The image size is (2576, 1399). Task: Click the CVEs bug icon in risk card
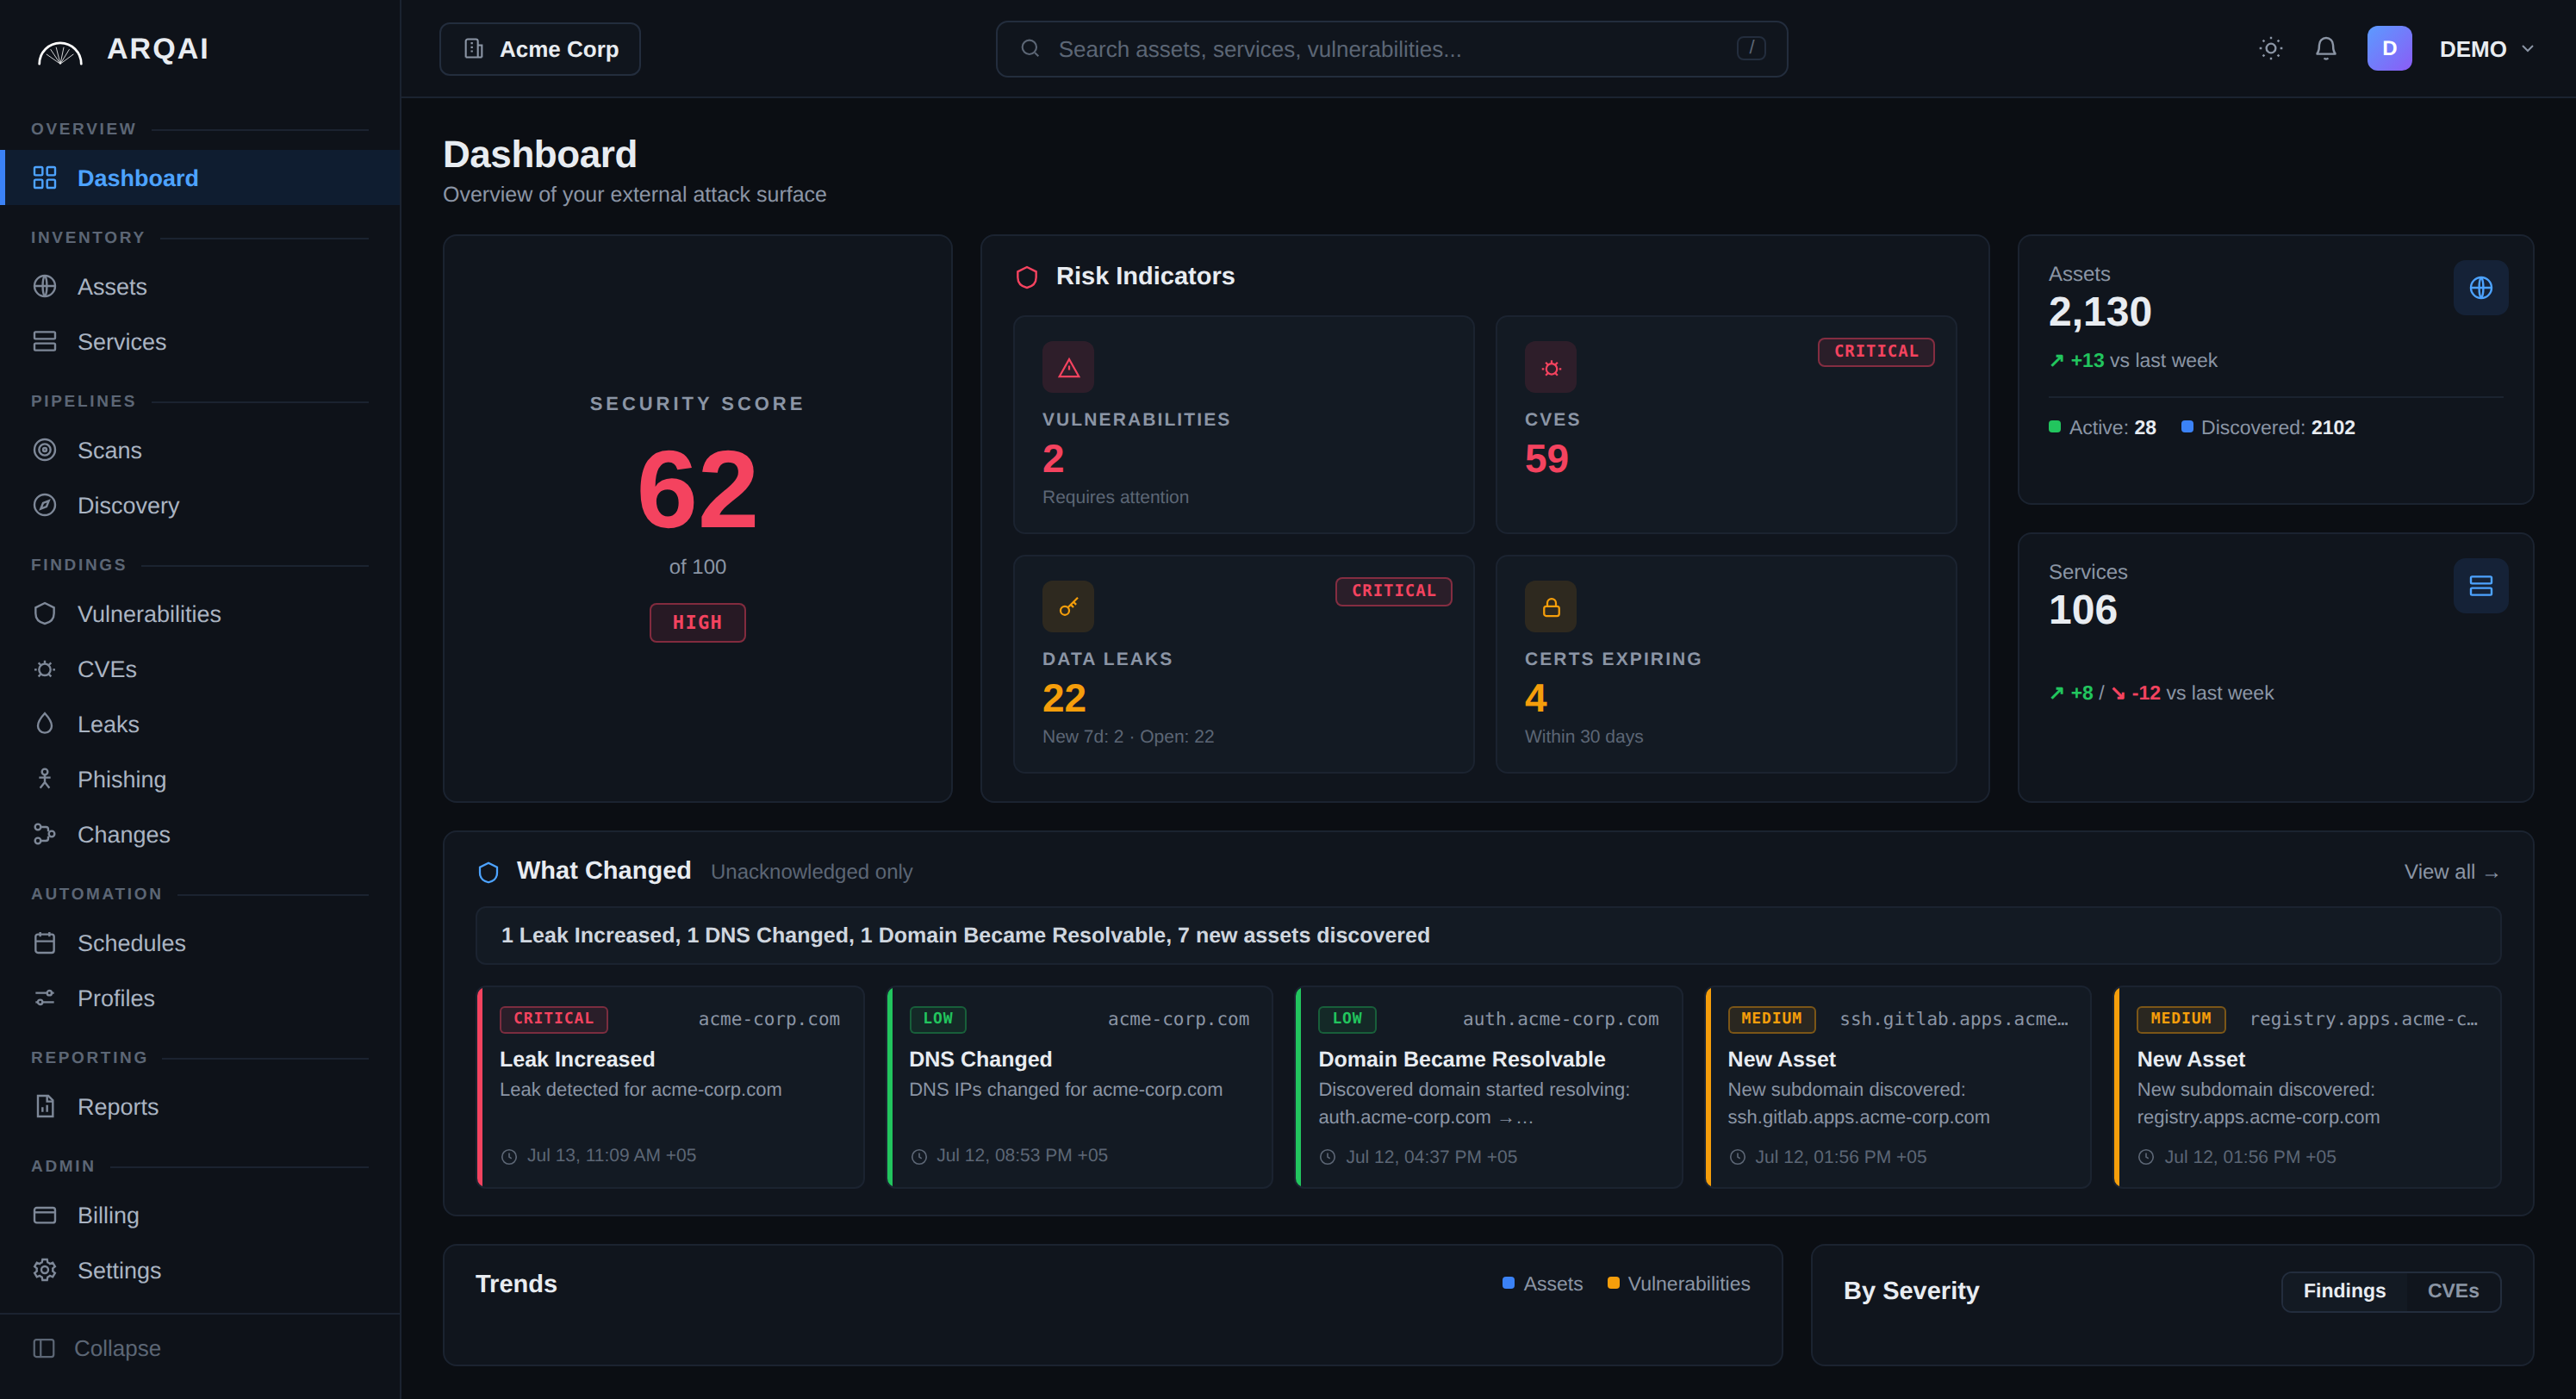pyautogui.click(x=1550, y=367)
